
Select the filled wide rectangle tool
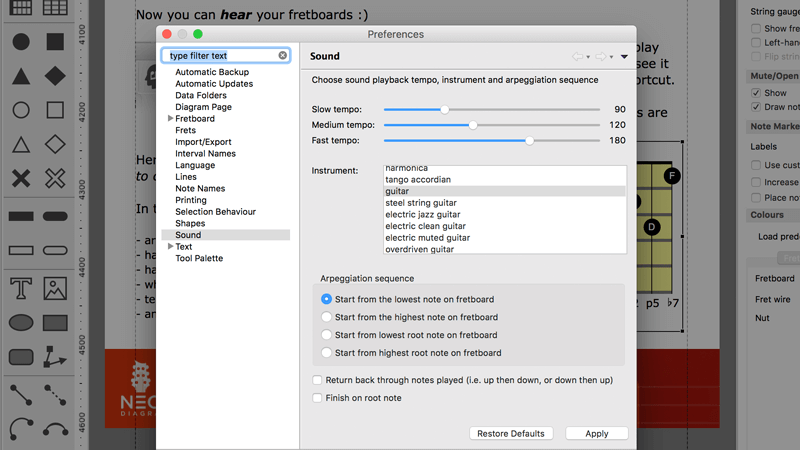[21, 216]
